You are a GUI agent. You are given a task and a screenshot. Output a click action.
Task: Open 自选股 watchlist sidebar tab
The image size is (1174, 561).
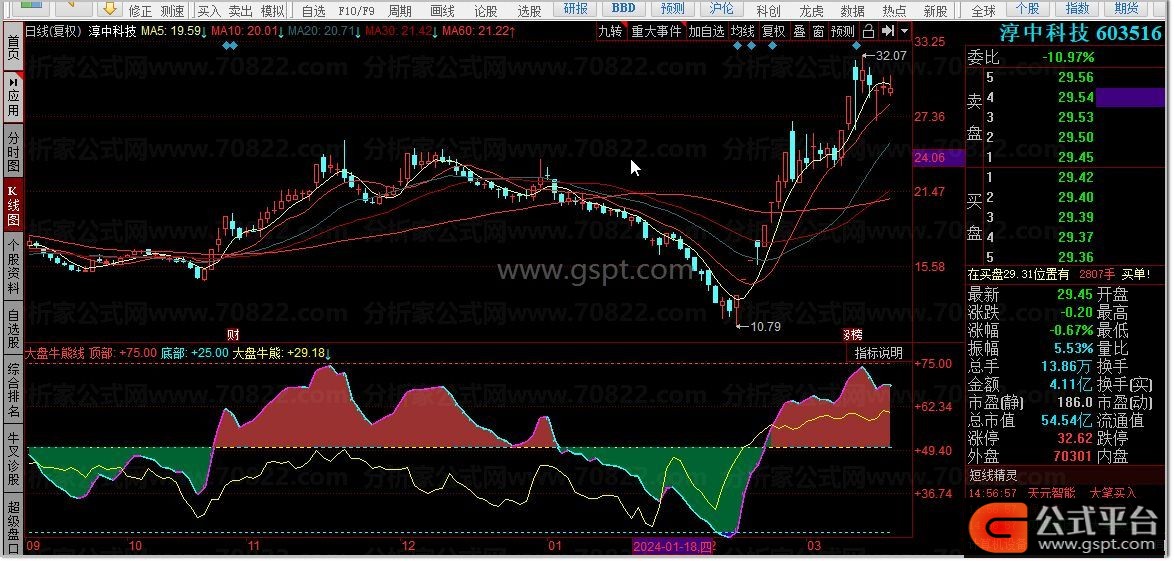click(13, 330)
